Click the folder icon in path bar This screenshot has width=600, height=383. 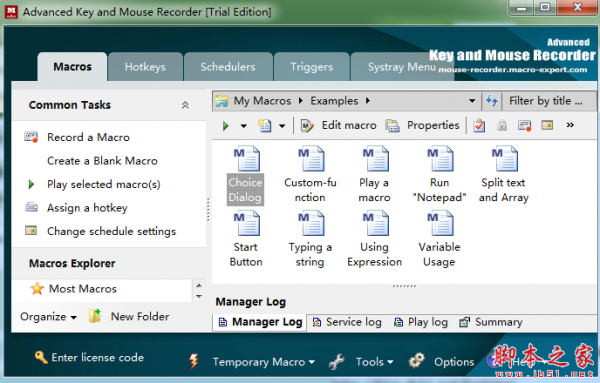pyautogui.click(x=222, y=101)
